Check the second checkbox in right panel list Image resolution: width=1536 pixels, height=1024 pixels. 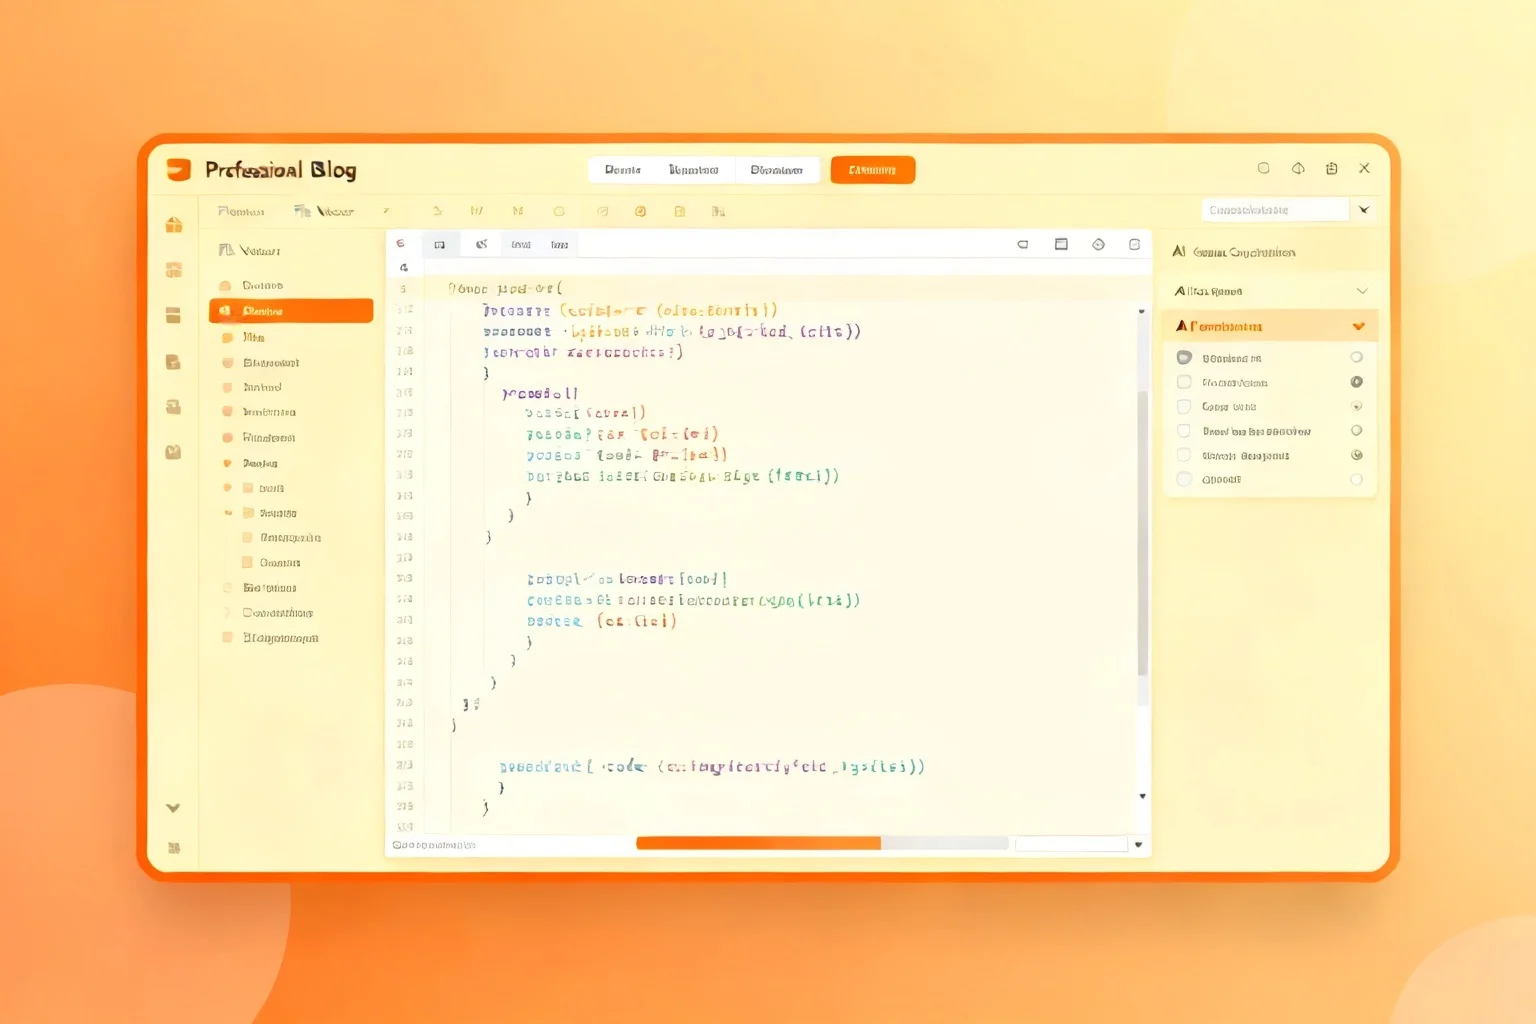pos(1184,382)
